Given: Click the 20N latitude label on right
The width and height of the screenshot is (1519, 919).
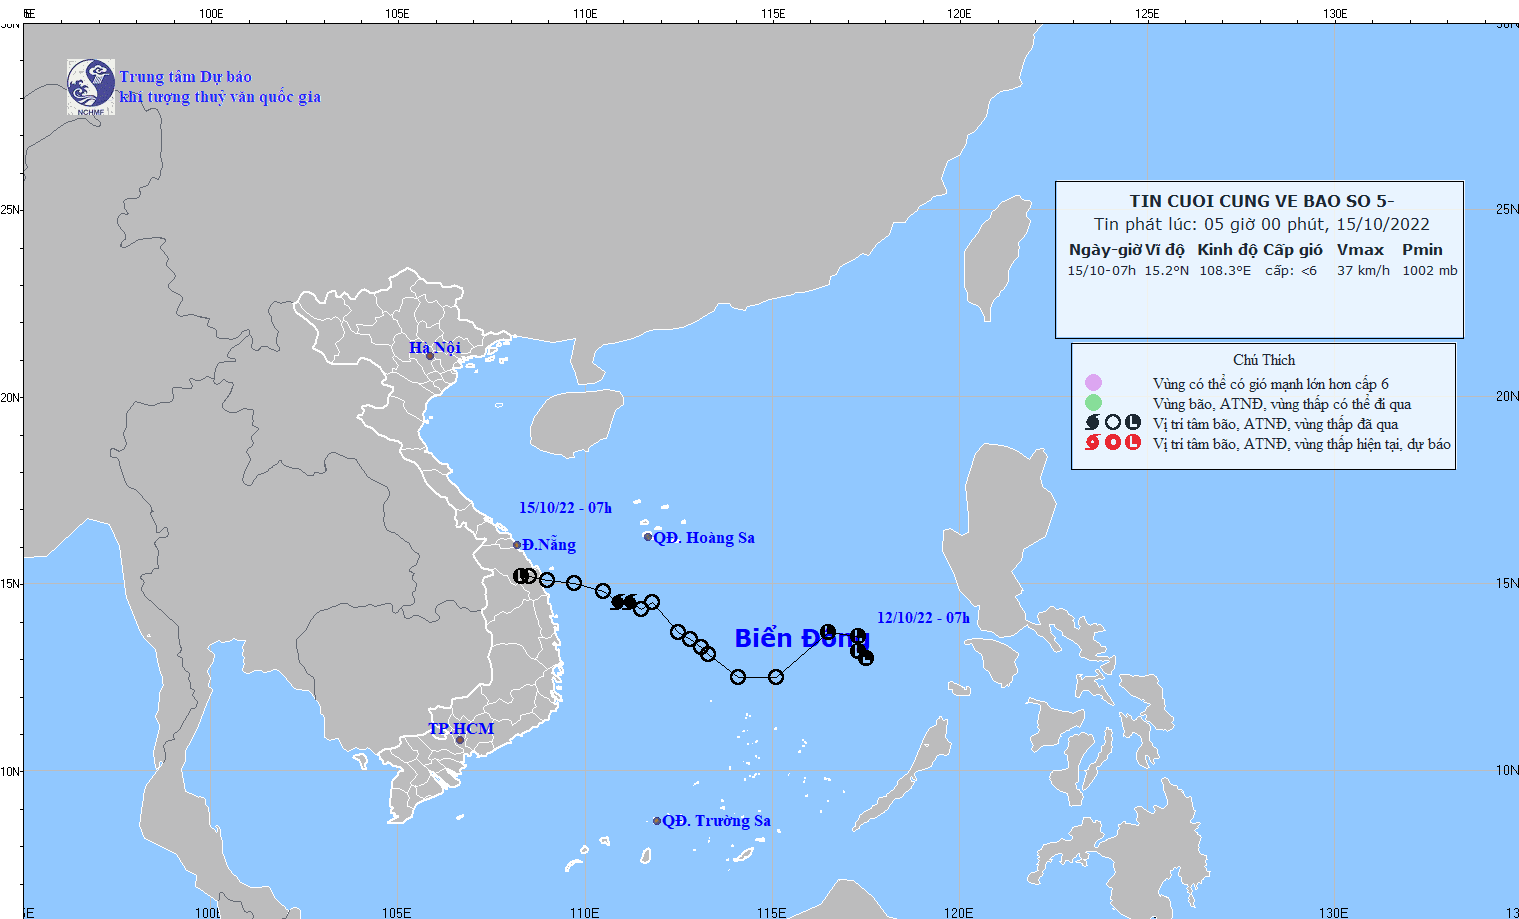Looking at the screenshot, I should tap(1506, 396).
